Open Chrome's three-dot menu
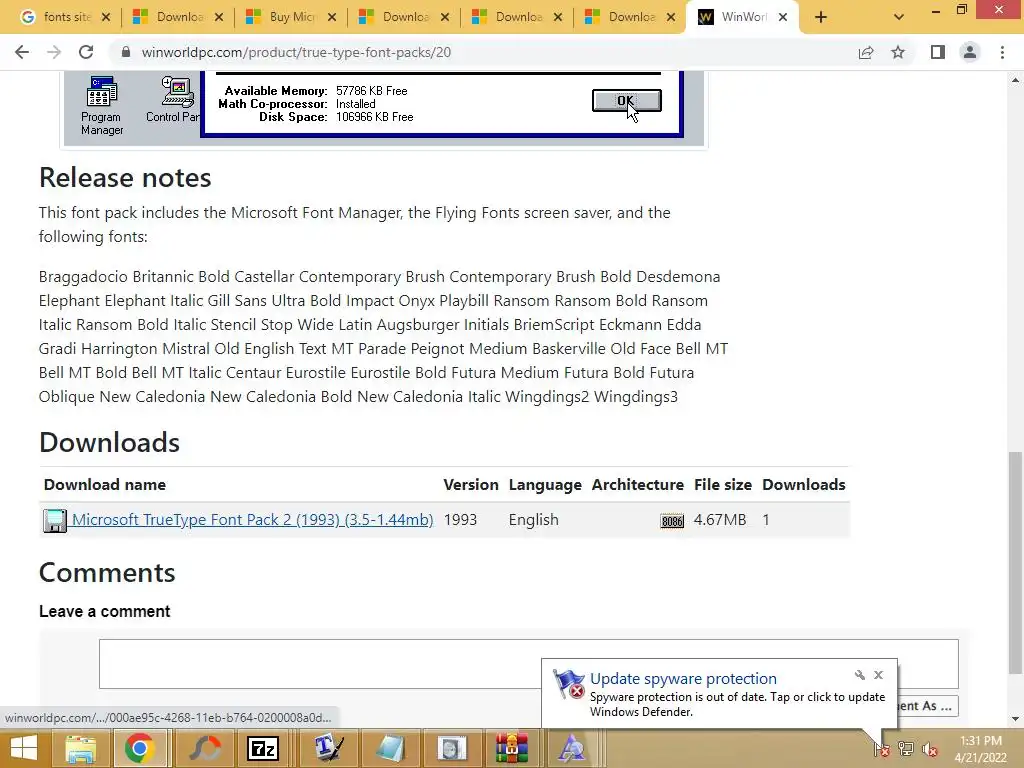The image size is (1024, 768). (1002, 52)
